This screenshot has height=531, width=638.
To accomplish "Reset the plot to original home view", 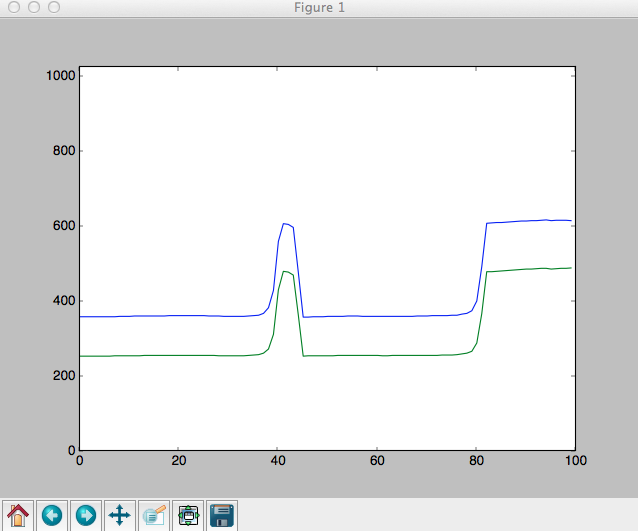I will tap(18, 515).
